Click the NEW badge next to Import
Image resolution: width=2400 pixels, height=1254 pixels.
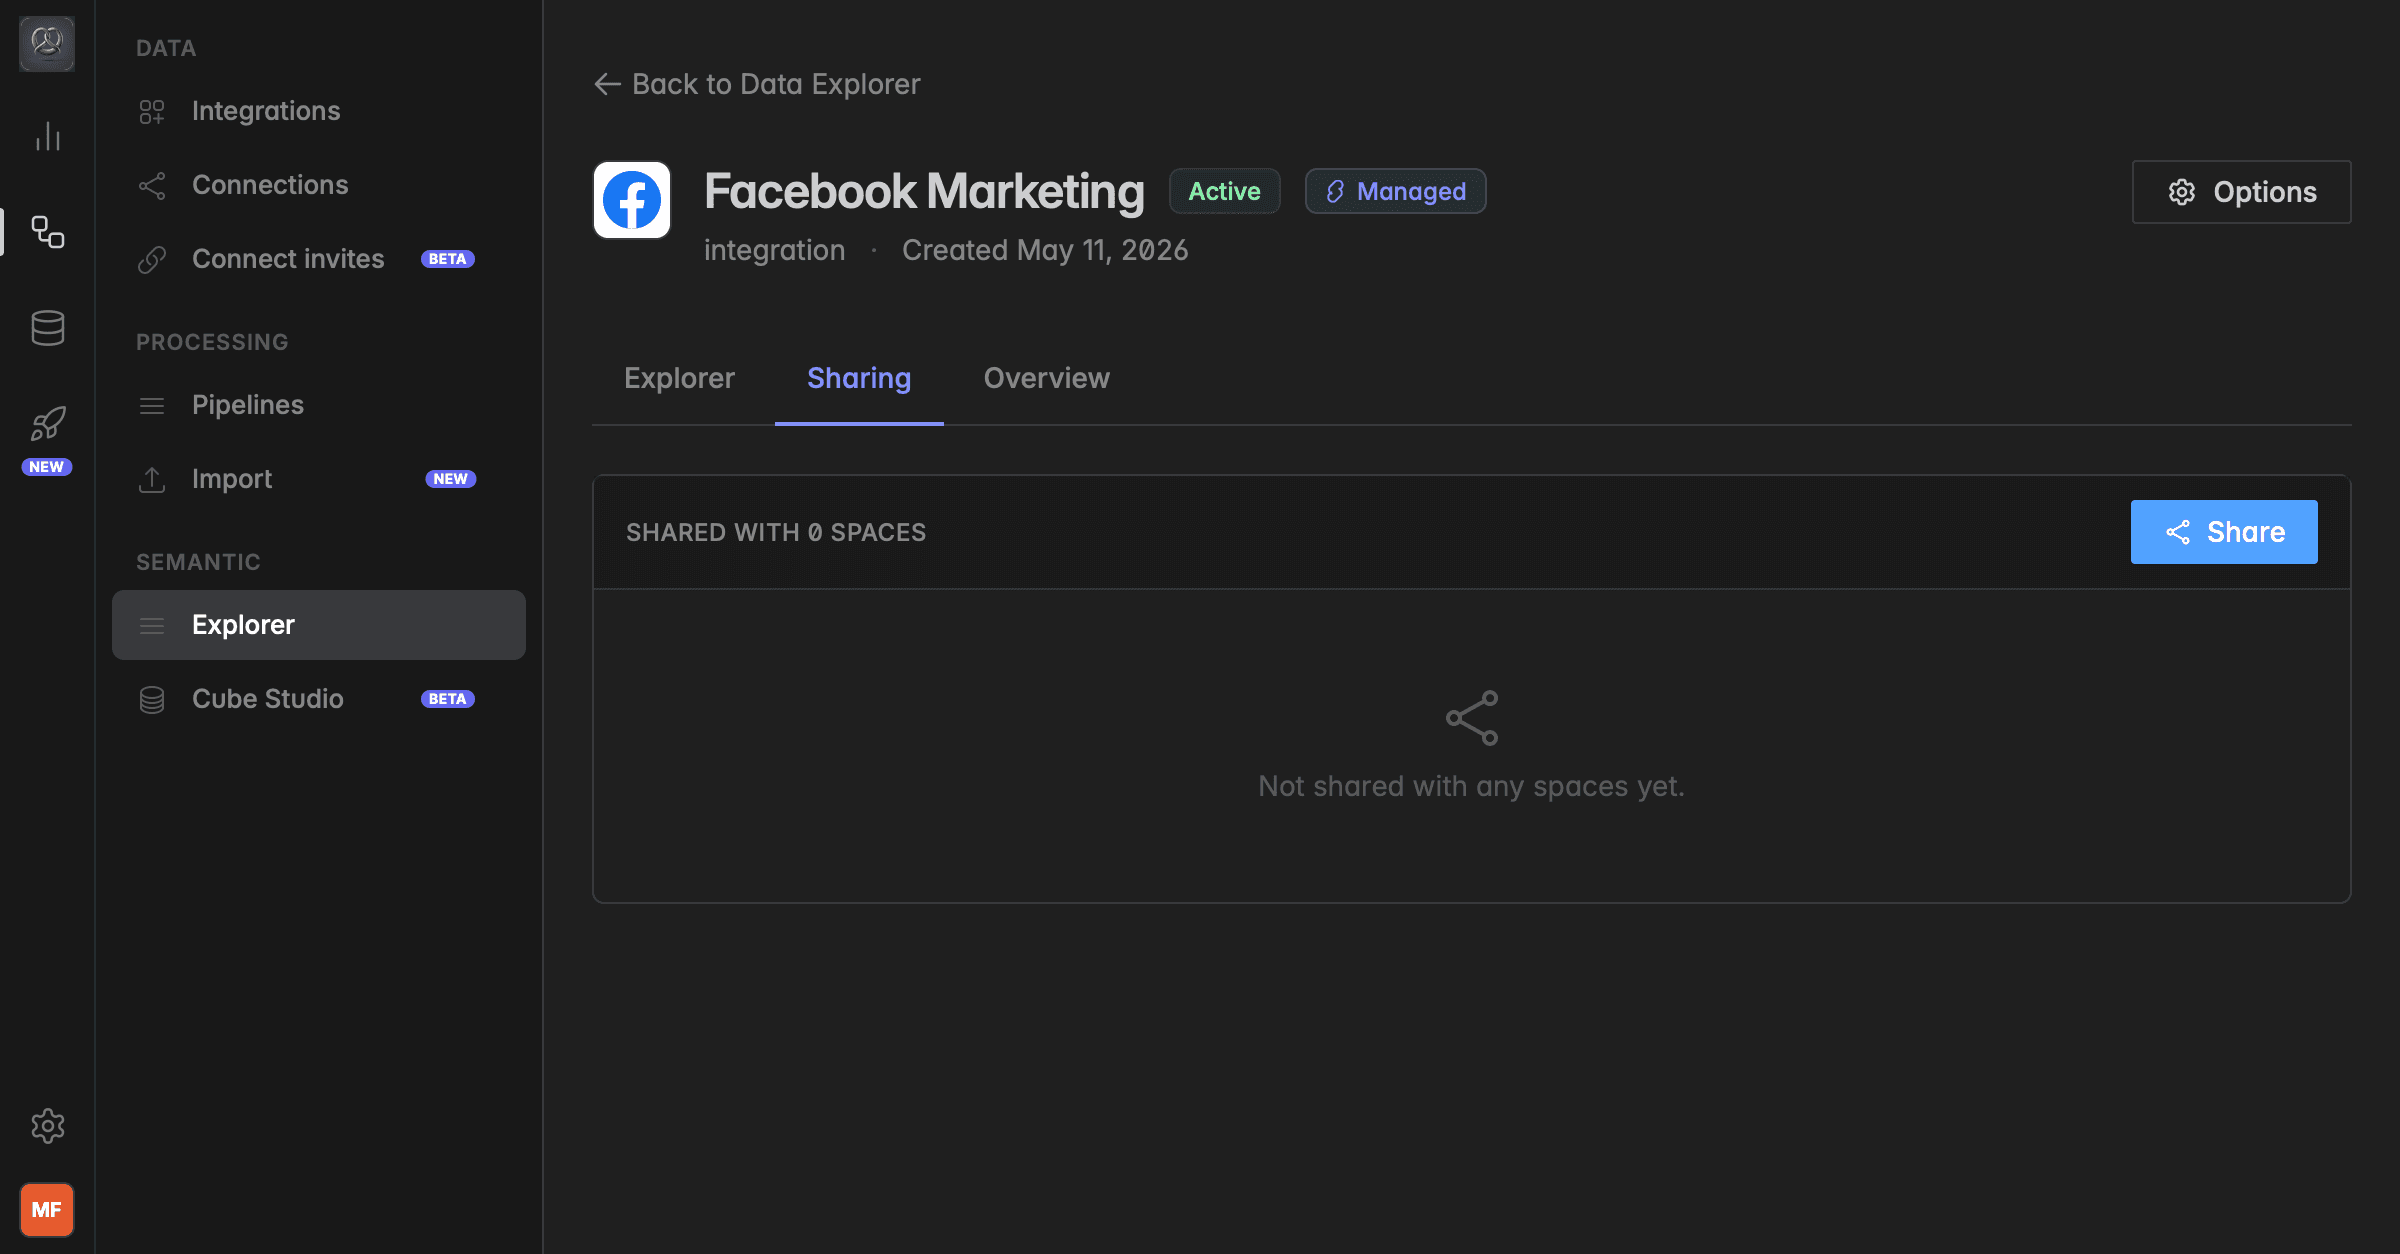451,479
